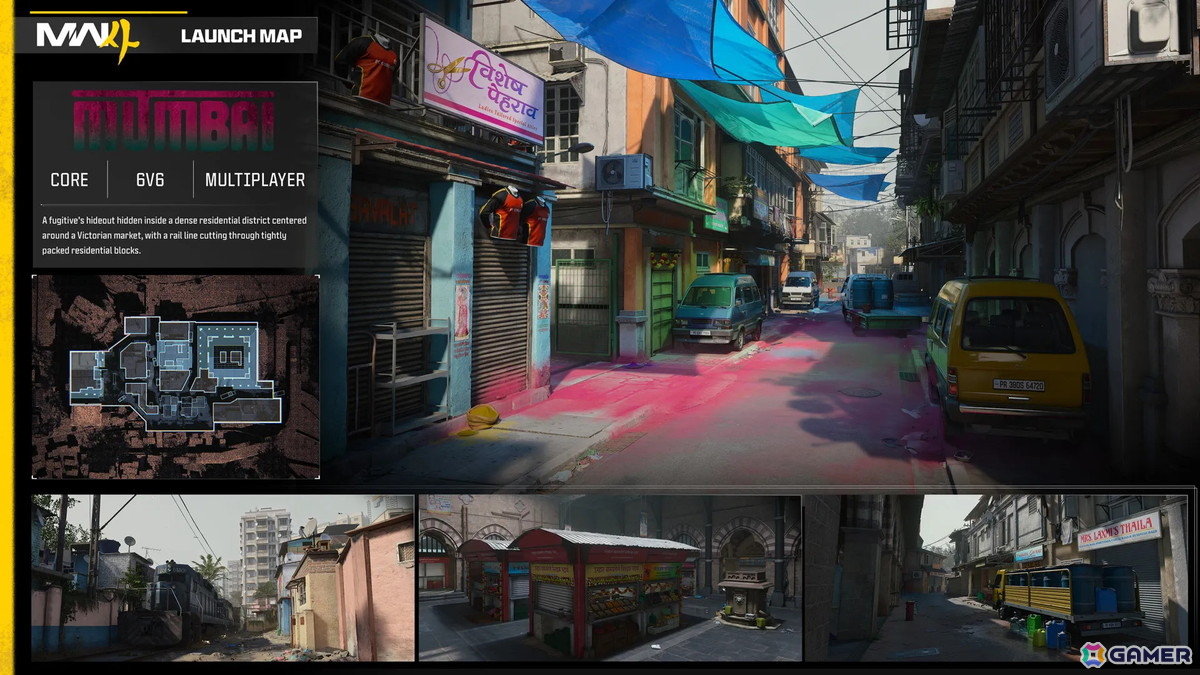
Task: Open the street truck with blue barrels thumbnail
Action: pos(997,578)
